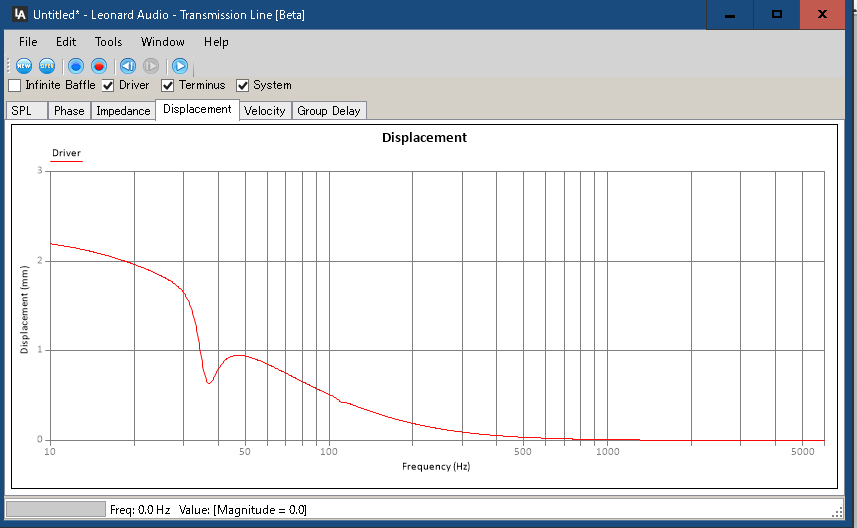Switch to the SPL tab
The image size is (857, 528).
coord(26,111)
